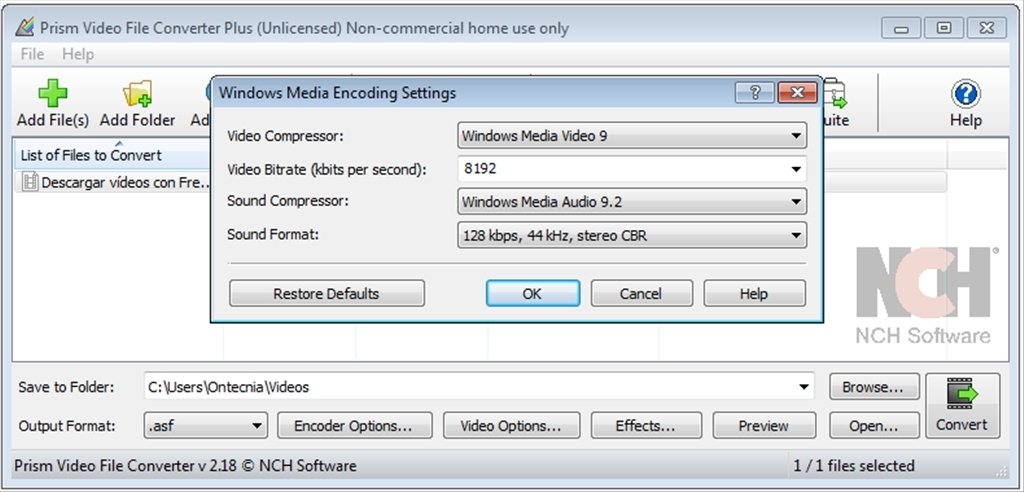
Task: Open the Output Format .asf dropdown
Action: click(205, 426)
